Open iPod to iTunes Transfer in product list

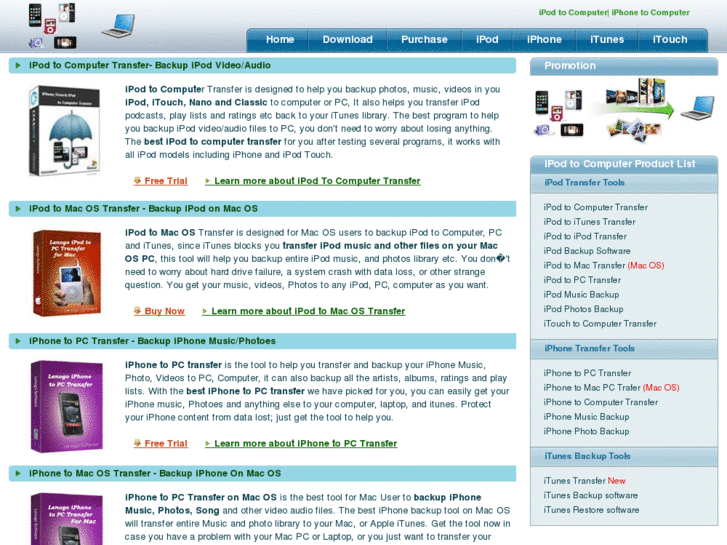click(x=589, y=222)
